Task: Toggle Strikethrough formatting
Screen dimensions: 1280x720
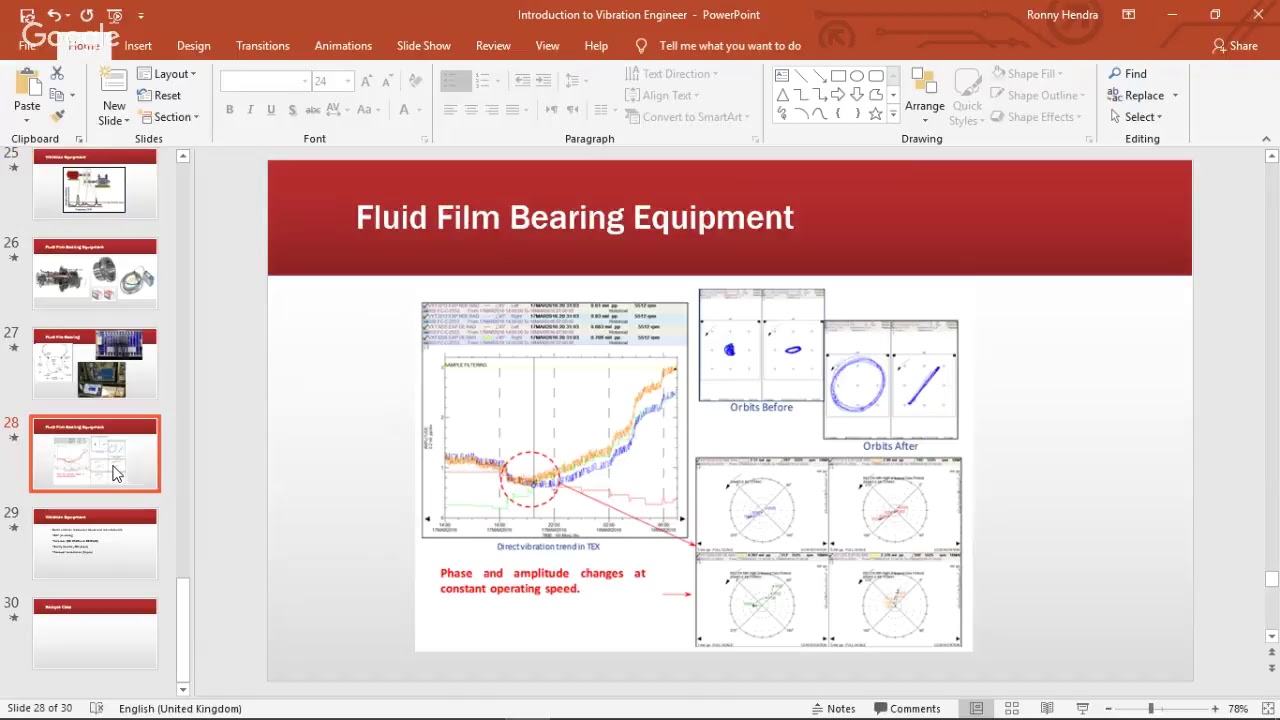Action: (x=314, y=110)
